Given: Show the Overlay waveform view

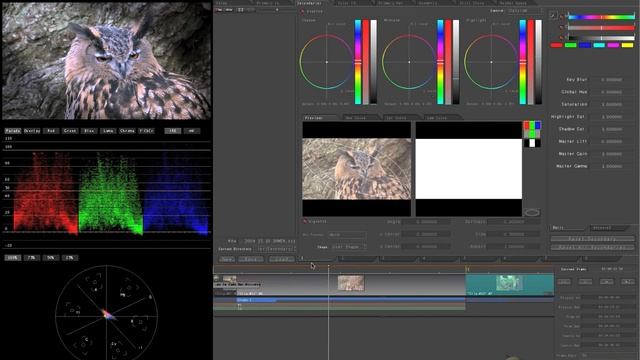Looking at the screenshot, I should coord(32,131).
